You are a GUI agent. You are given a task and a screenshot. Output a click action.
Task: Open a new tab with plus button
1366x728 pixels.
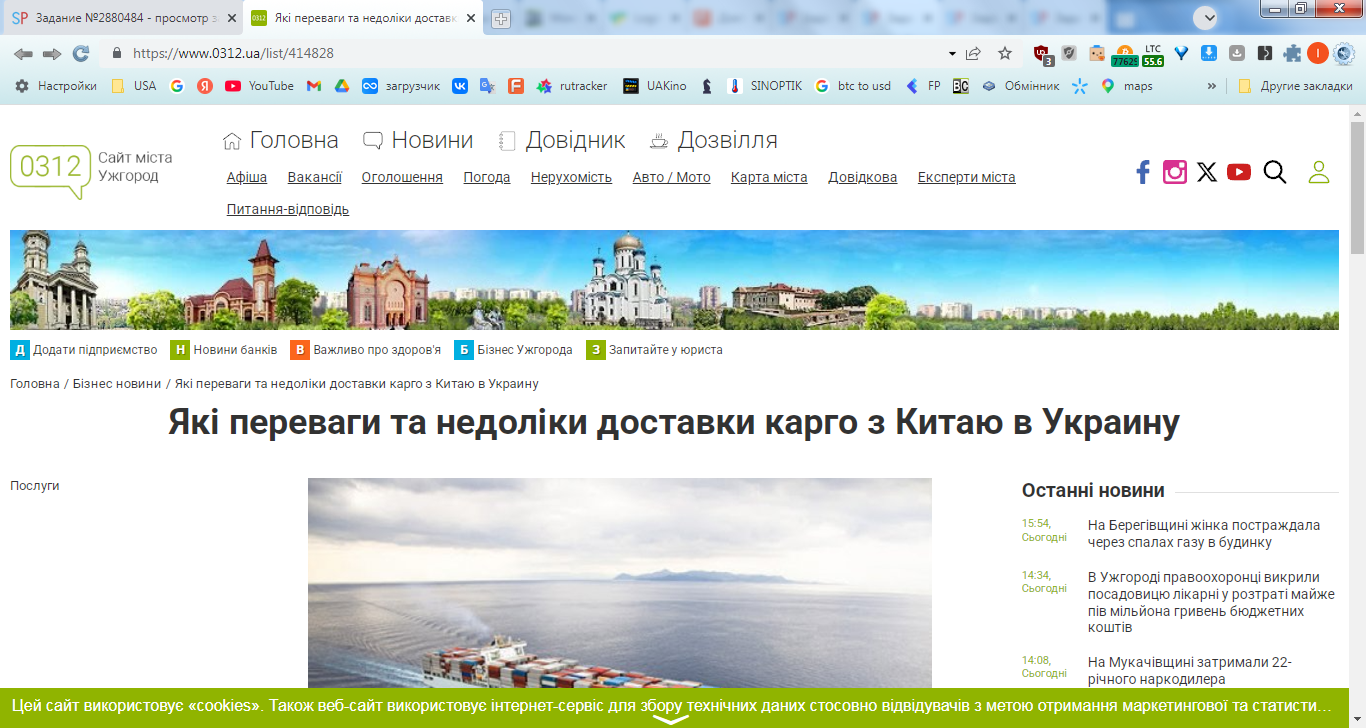click(501, 19)
